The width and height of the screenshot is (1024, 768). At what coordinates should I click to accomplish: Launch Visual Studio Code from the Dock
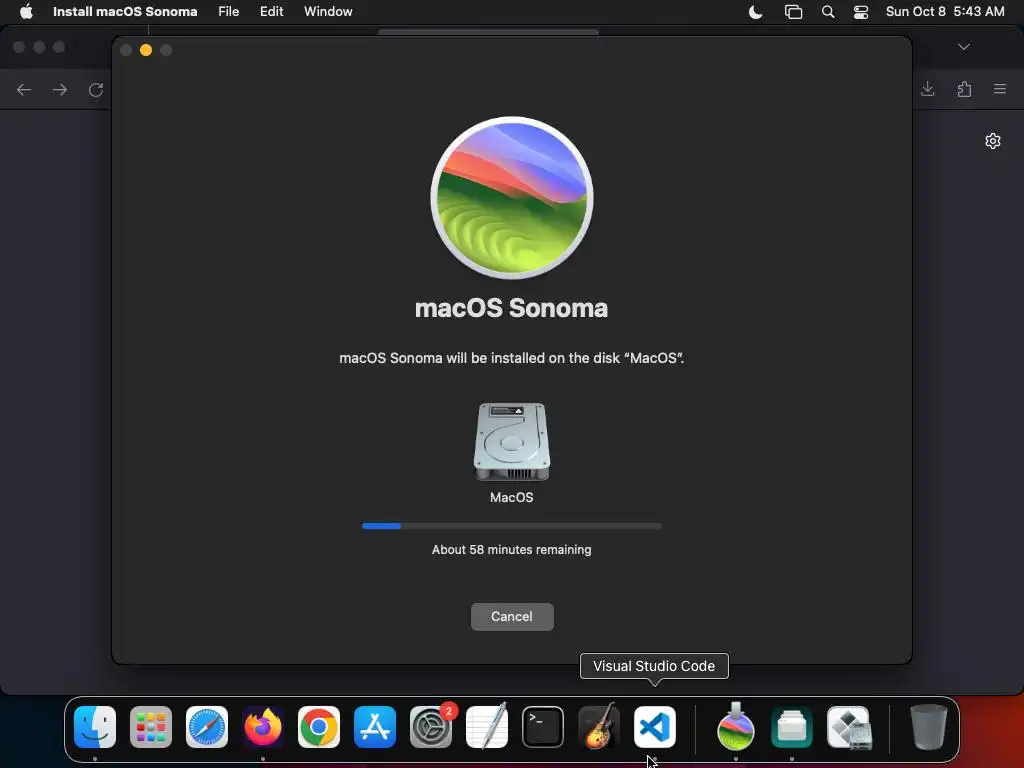(655, 726)
